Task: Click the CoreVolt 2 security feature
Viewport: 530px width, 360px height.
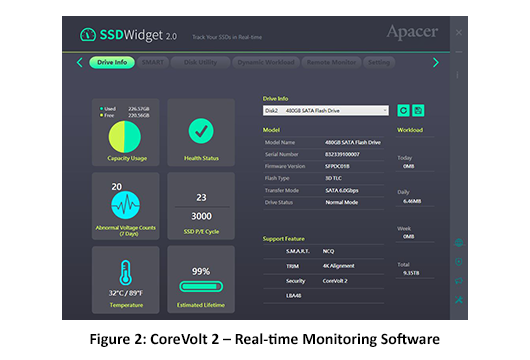Action: [x=335, y=281]
